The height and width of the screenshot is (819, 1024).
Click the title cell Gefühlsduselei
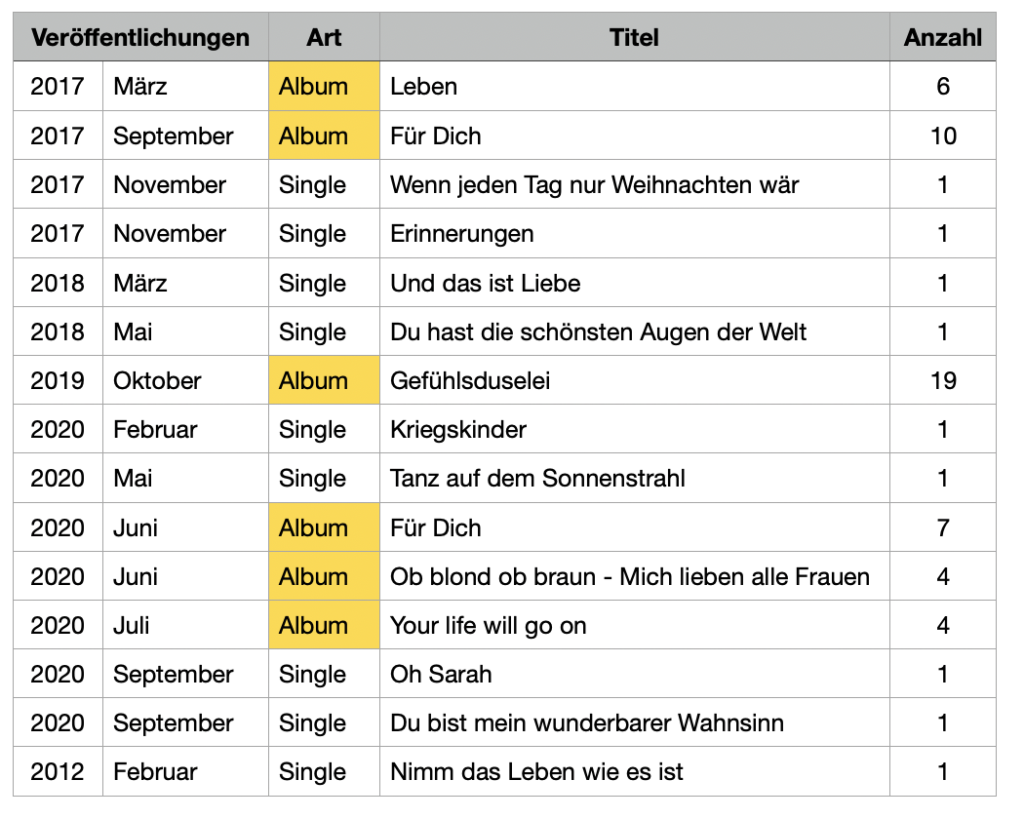[634, 380]
